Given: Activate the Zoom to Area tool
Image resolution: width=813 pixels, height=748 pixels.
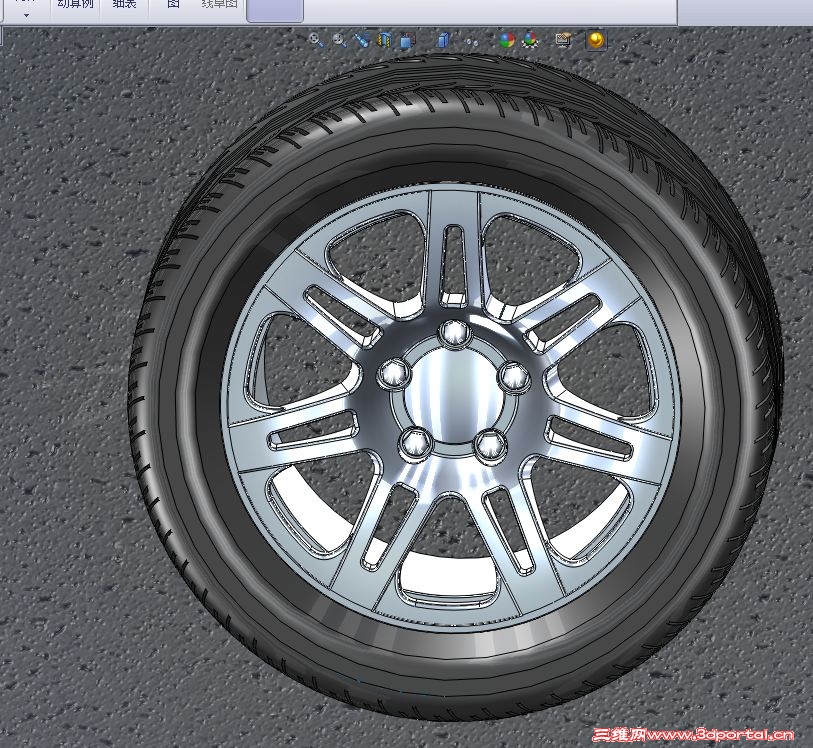Looking at the screenshot, I should click(339, 40).
